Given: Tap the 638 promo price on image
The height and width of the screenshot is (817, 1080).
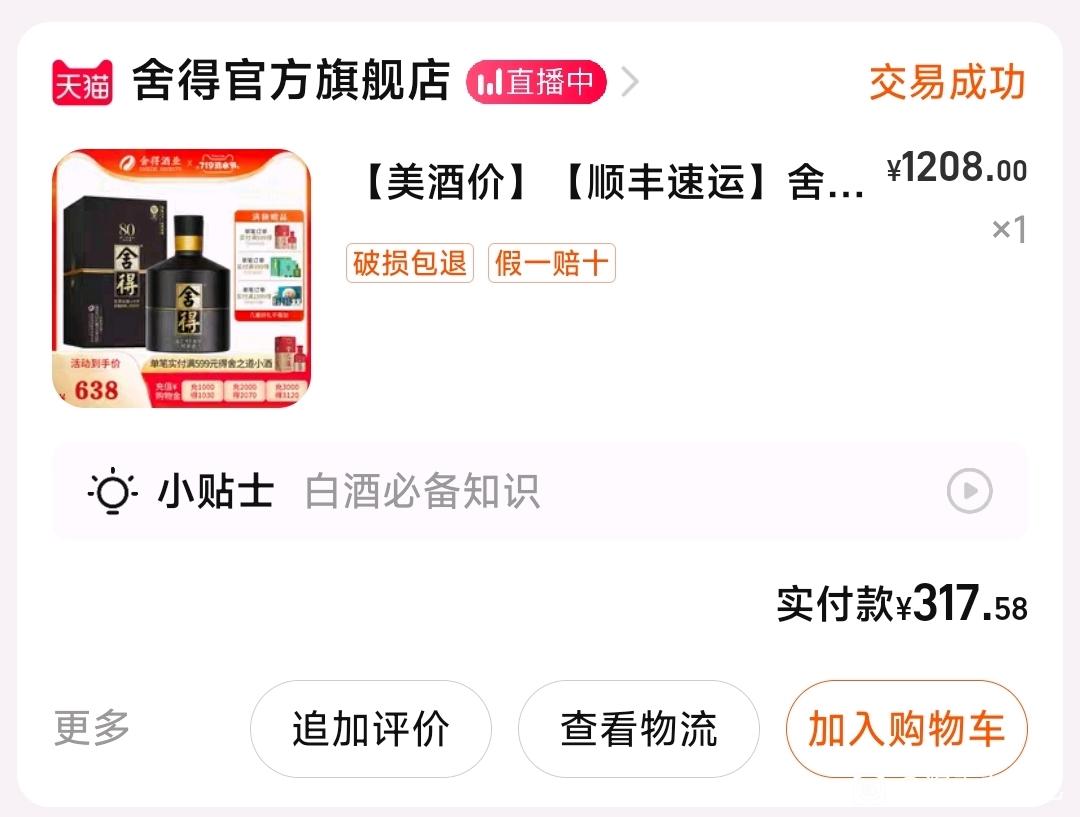Looking at the screenshot, I should coord(96,390).
